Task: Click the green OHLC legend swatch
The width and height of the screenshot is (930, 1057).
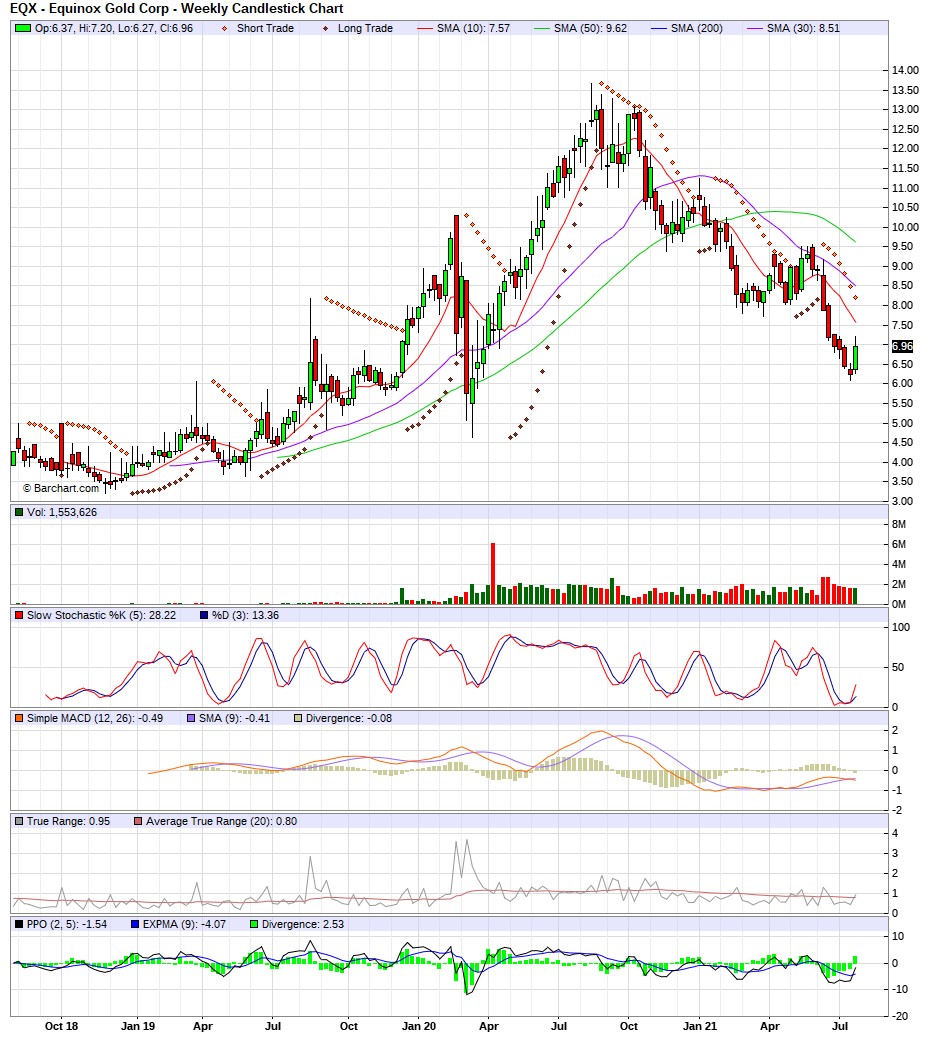Action: pyautogui.click(x=24, y=28)
